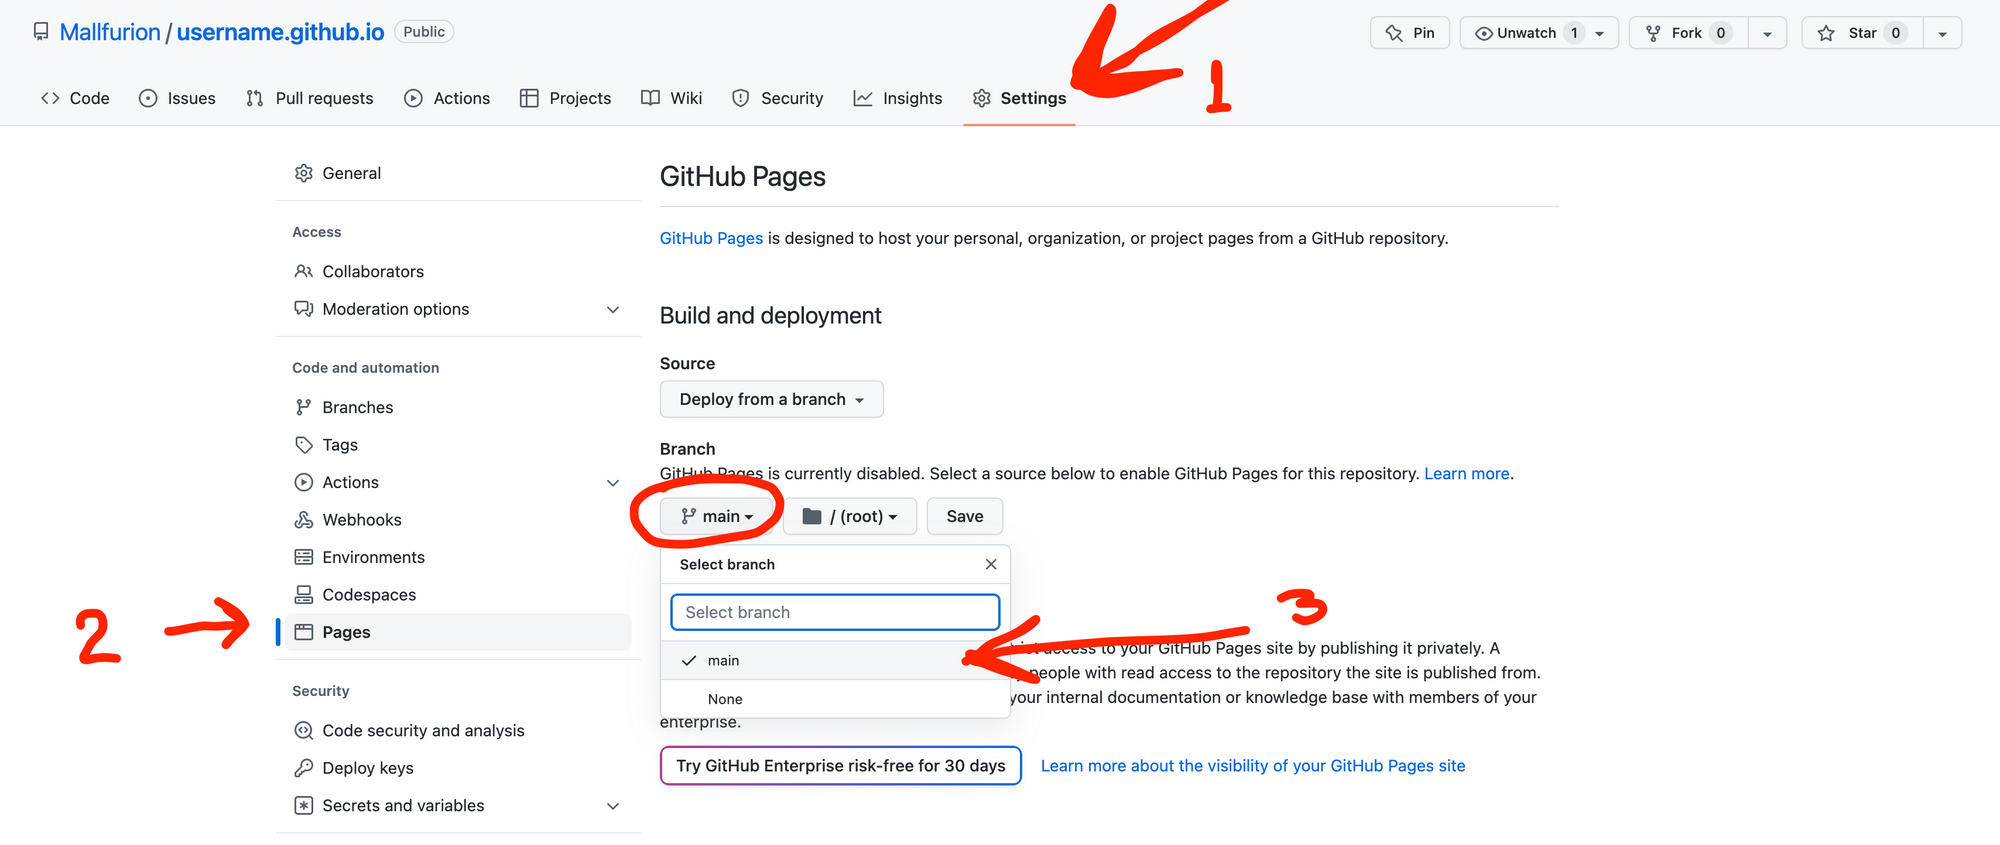
Task: Switch to the Issues tab
Action: tap(177, 98)
